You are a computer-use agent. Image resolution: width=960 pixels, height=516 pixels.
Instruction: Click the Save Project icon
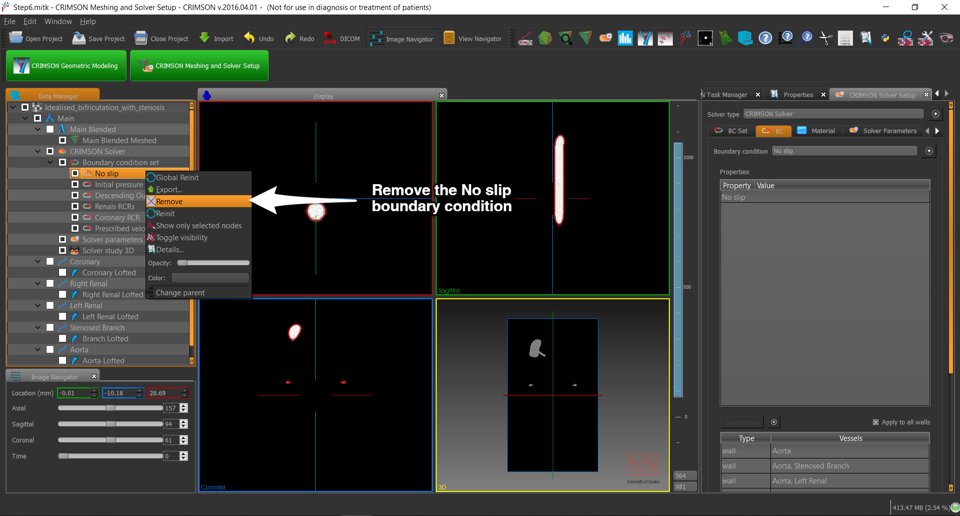[79, 38]
